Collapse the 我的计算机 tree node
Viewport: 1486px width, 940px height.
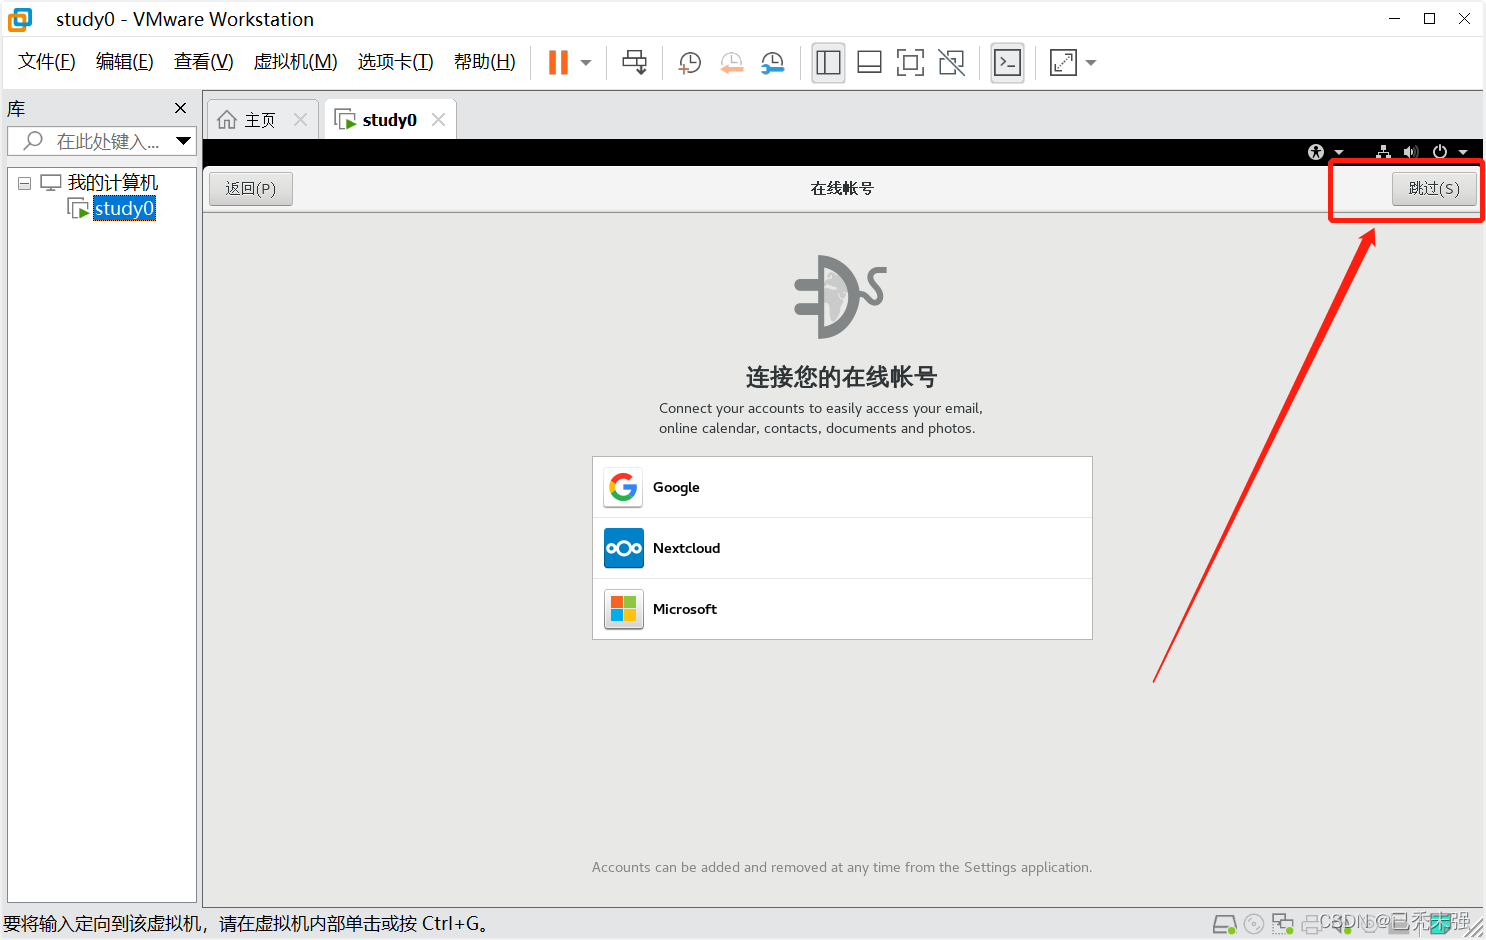coord(24,183)
